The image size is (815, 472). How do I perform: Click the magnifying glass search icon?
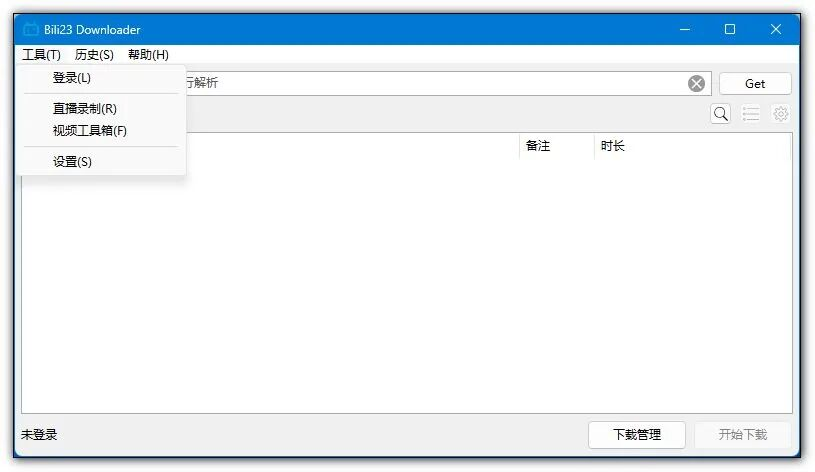point(720,114)
